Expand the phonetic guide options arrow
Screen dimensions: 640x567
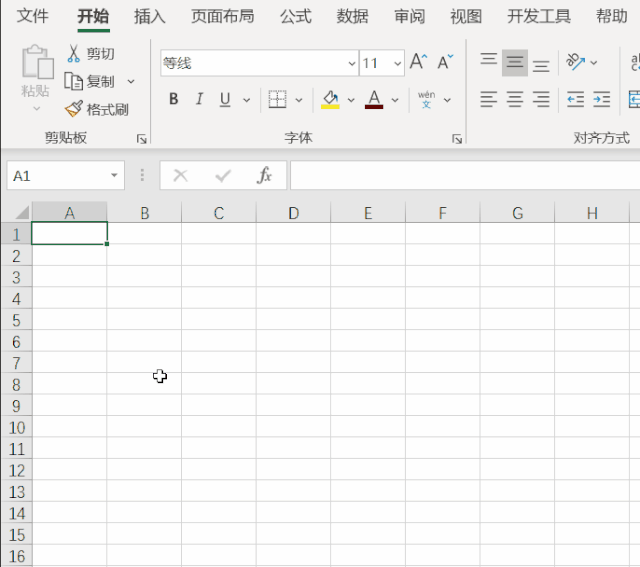tap(447, 100)
